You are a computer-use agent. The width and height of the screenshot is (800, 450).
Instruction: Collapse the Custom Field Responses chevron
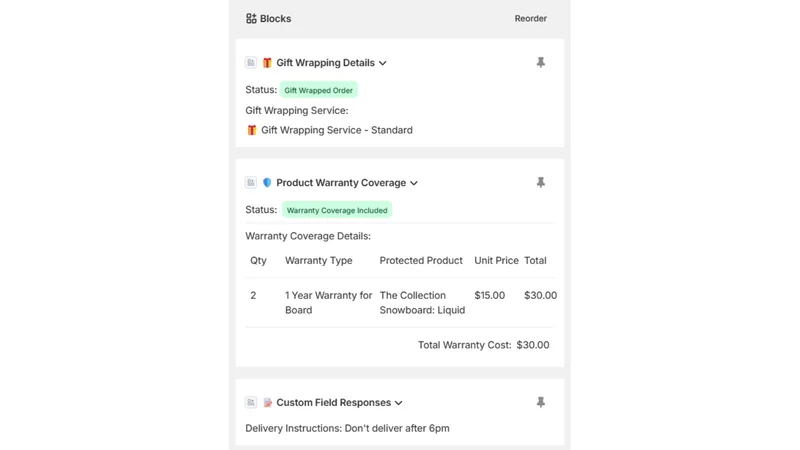398,403
